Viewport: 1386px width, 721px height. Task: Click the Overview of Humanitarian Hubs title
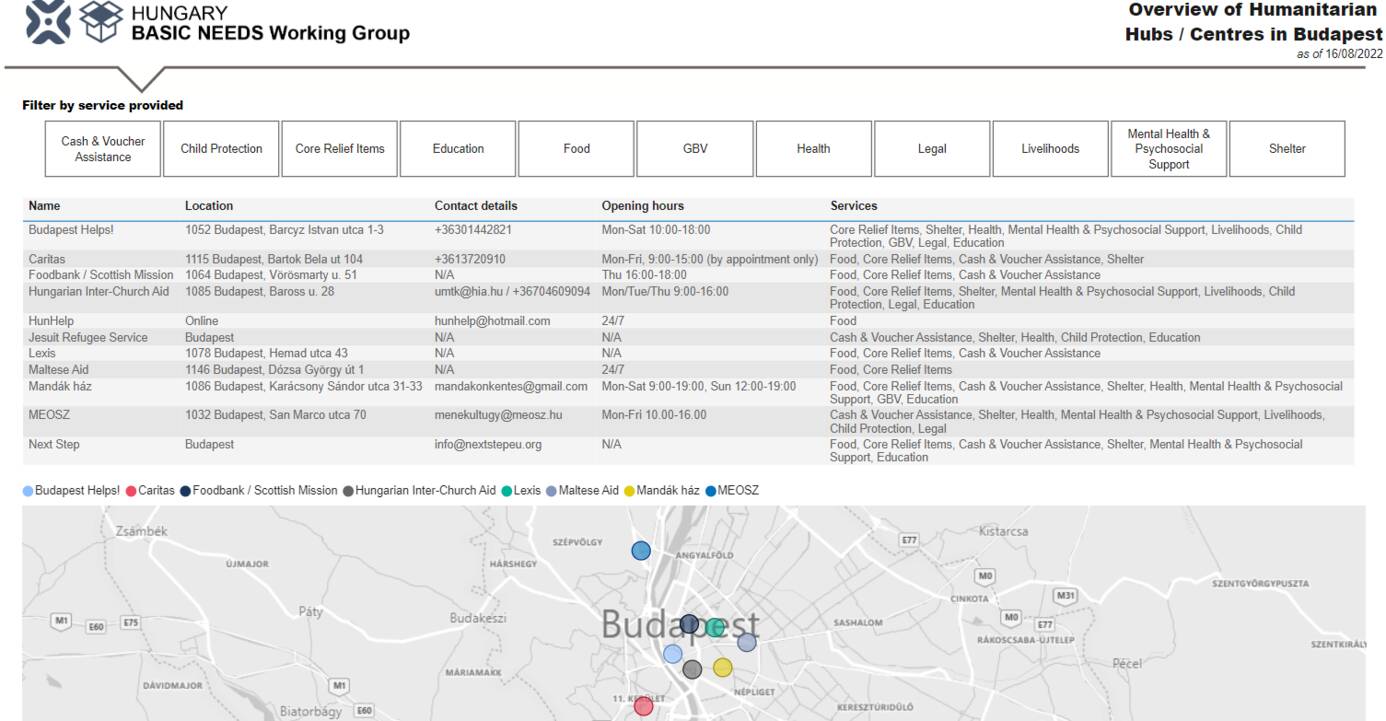(1254, 22)
